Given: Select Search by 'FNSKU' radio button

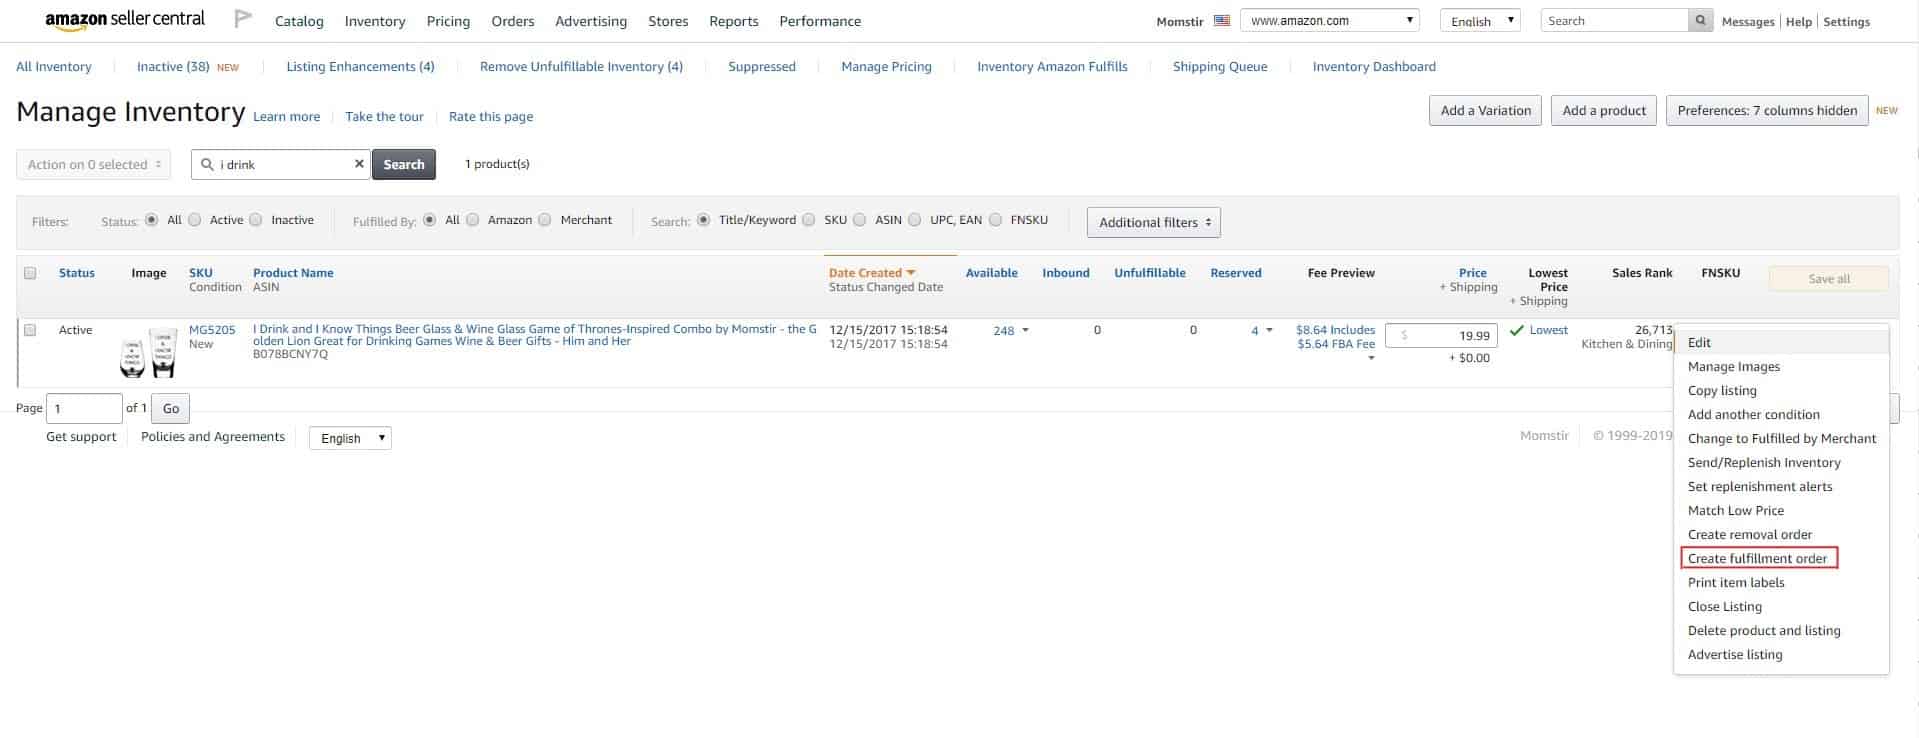Looking at the screenshot, I should (x=996, y=220).
